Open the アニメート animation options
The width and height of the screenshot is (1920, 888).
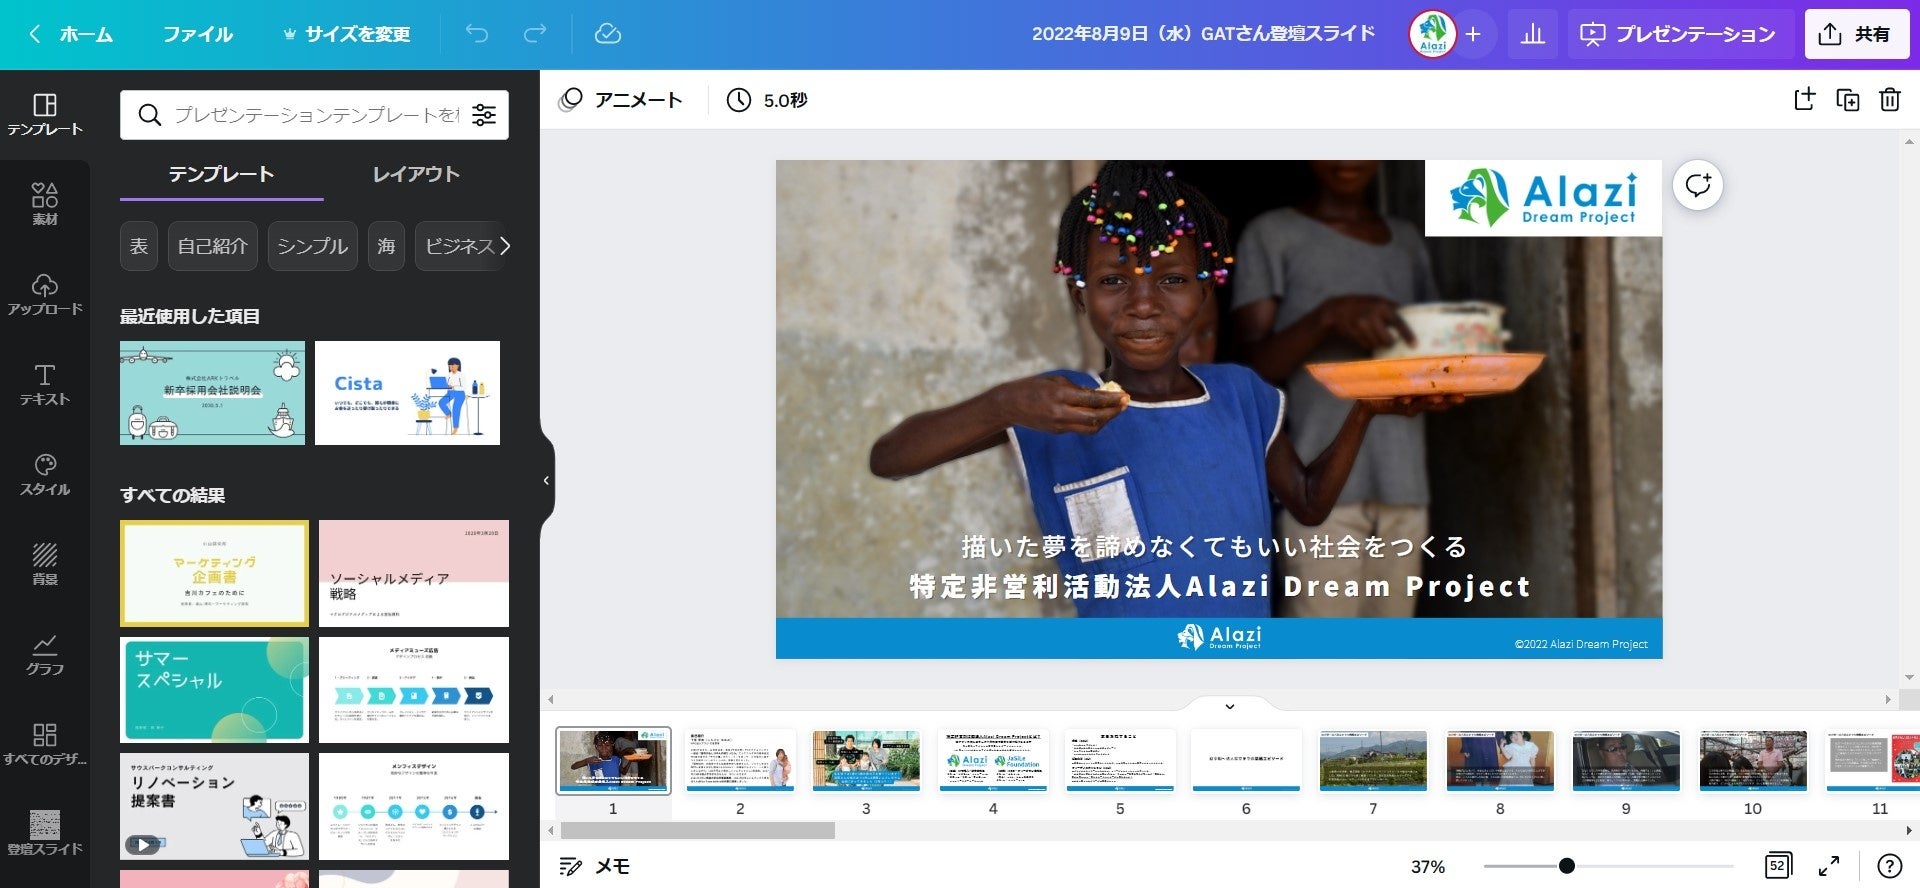click(621, 100)
